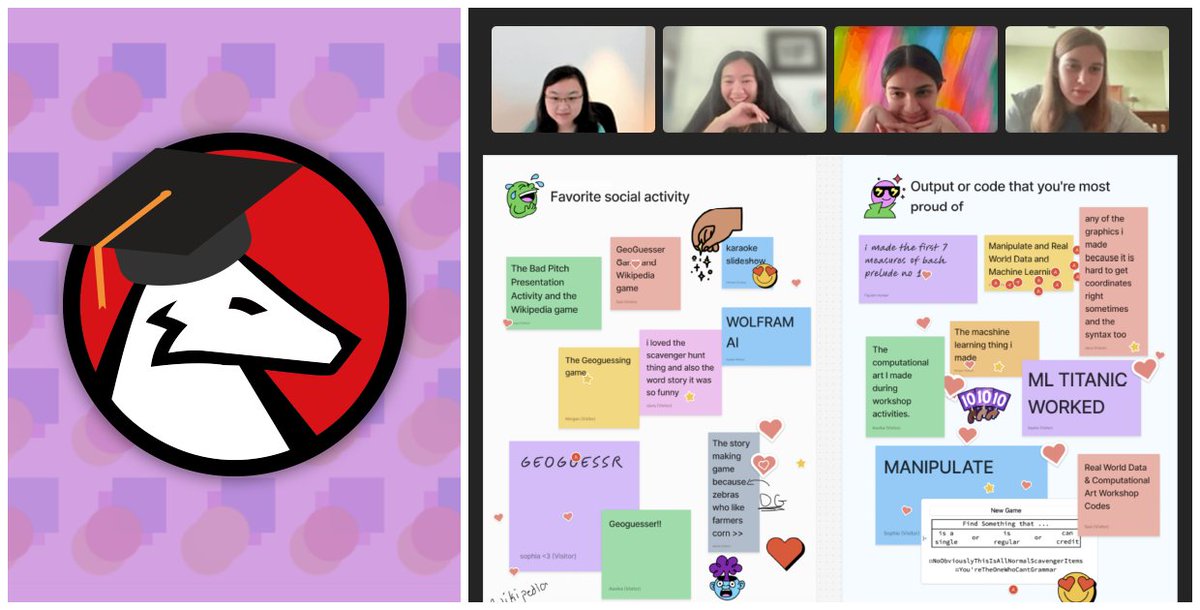Select the yellow The Geoguessing game note
1200x610 pixels.
[x=598, y=388]
